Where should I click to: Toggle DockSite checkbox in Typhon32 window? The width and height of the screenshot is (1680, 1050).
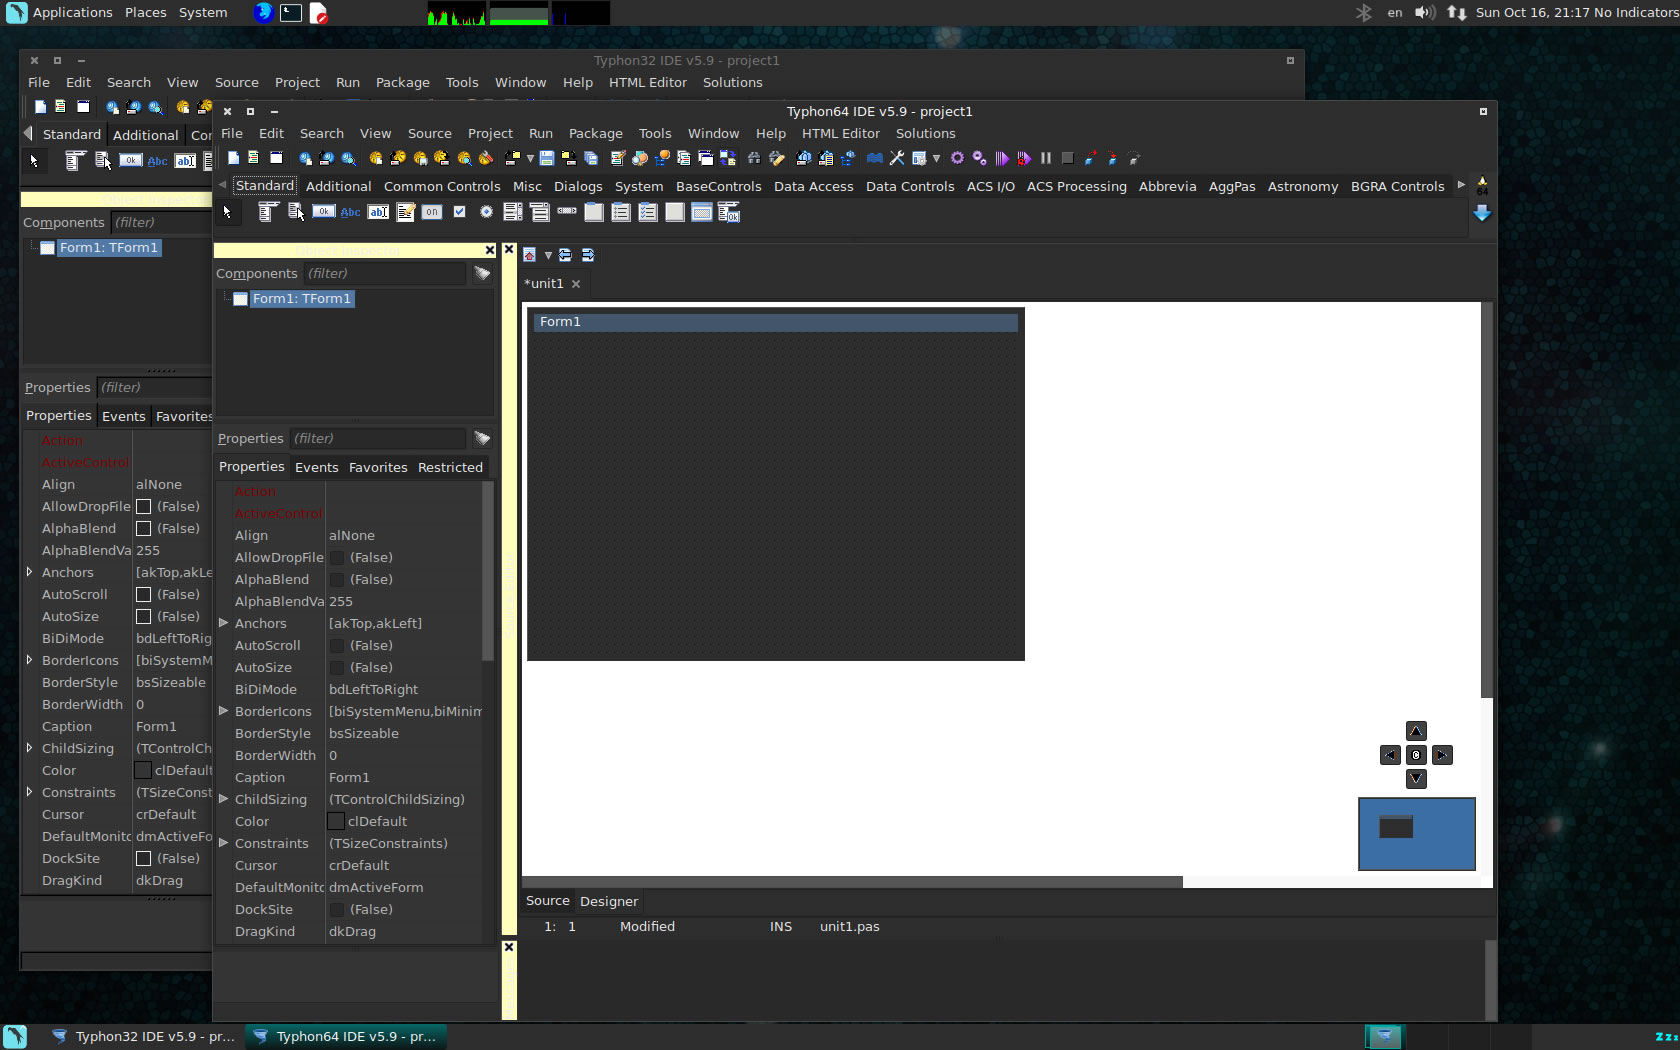pos(144,858)
